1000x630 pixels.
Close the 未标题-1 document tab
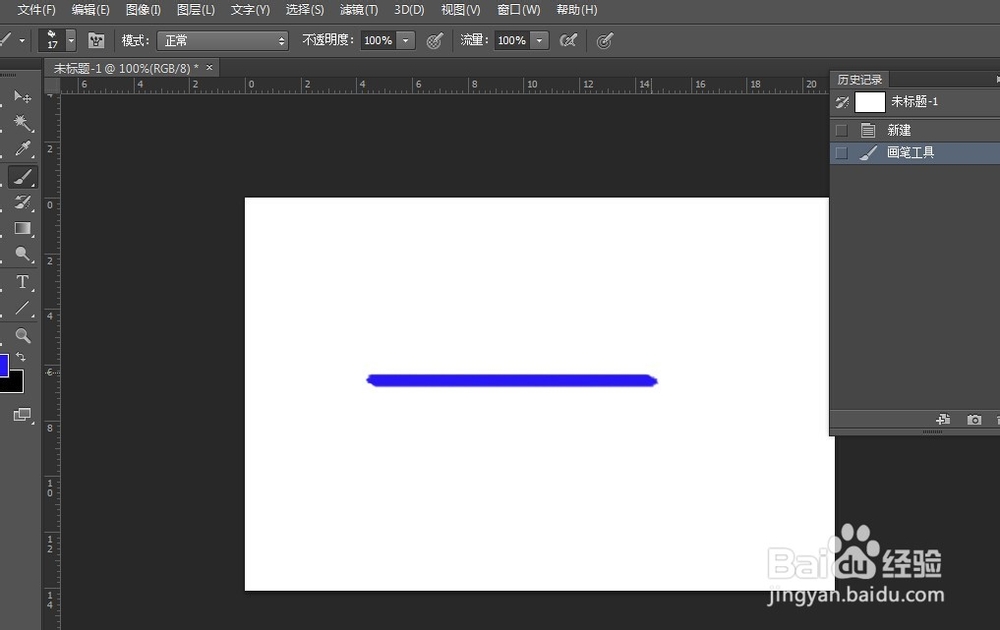(209, 68)
